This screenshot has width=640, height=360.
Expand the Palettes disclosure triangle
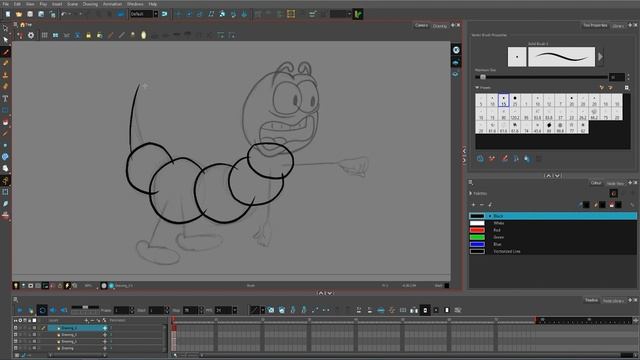click(471, 193)
